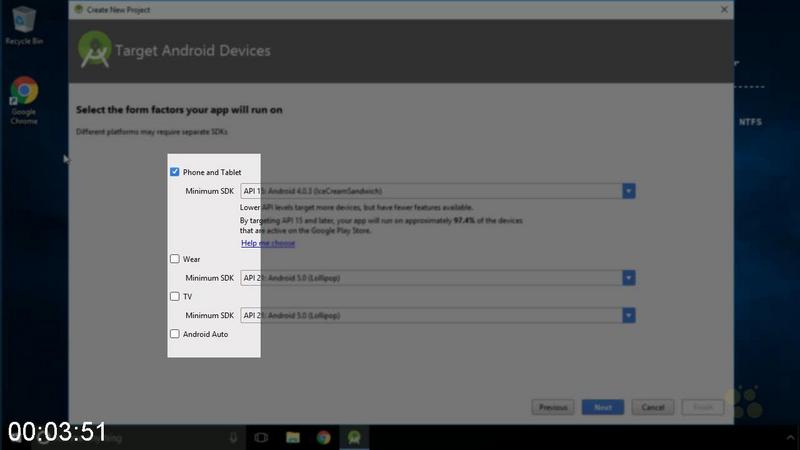The height and width of the screenshot is (450, 800).
Task: Open File Explorer from the taskbar
Action: [x=293, y=437]
